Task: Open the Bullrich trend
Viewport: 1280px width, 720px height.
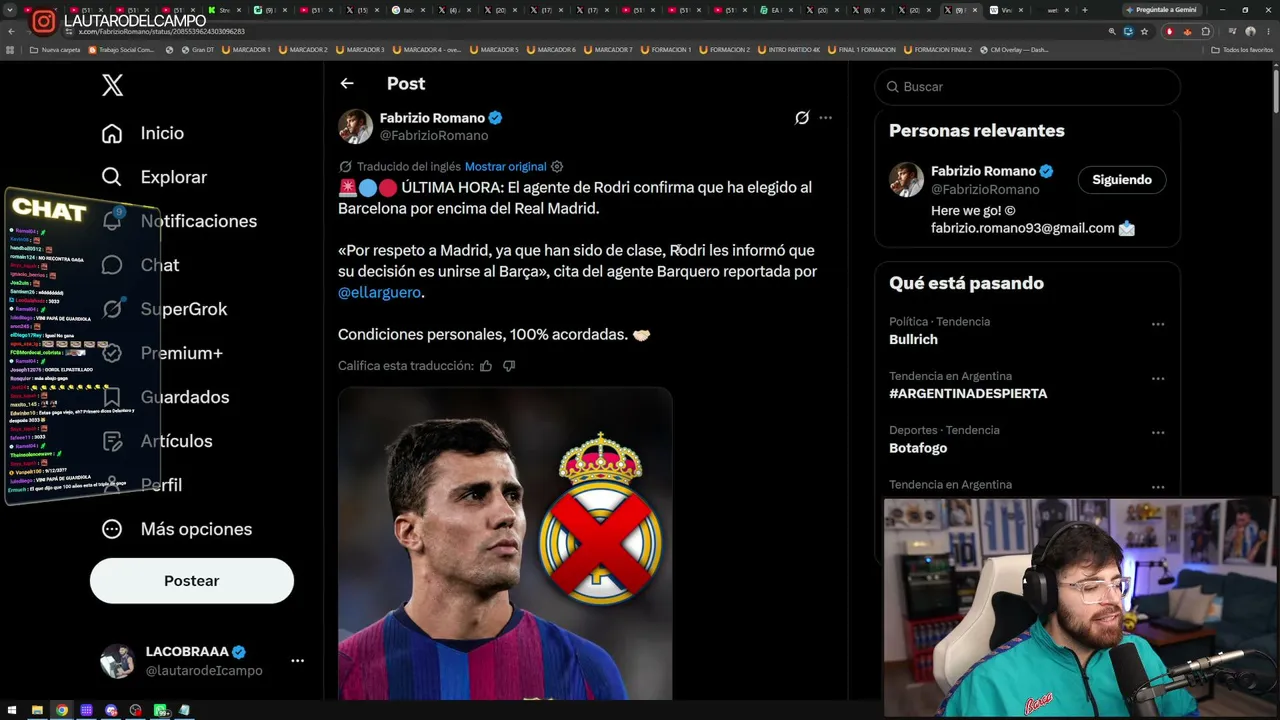Action: click(913, 340)
